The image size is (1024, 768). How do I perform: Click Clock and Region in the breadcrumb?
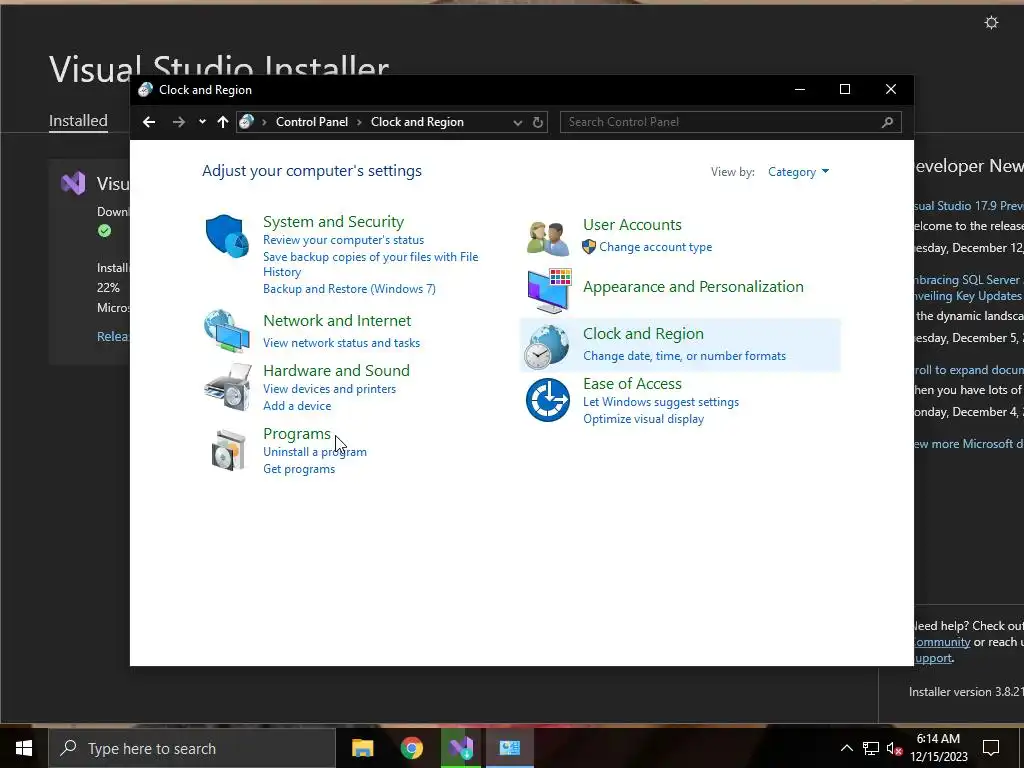[417, 122]
